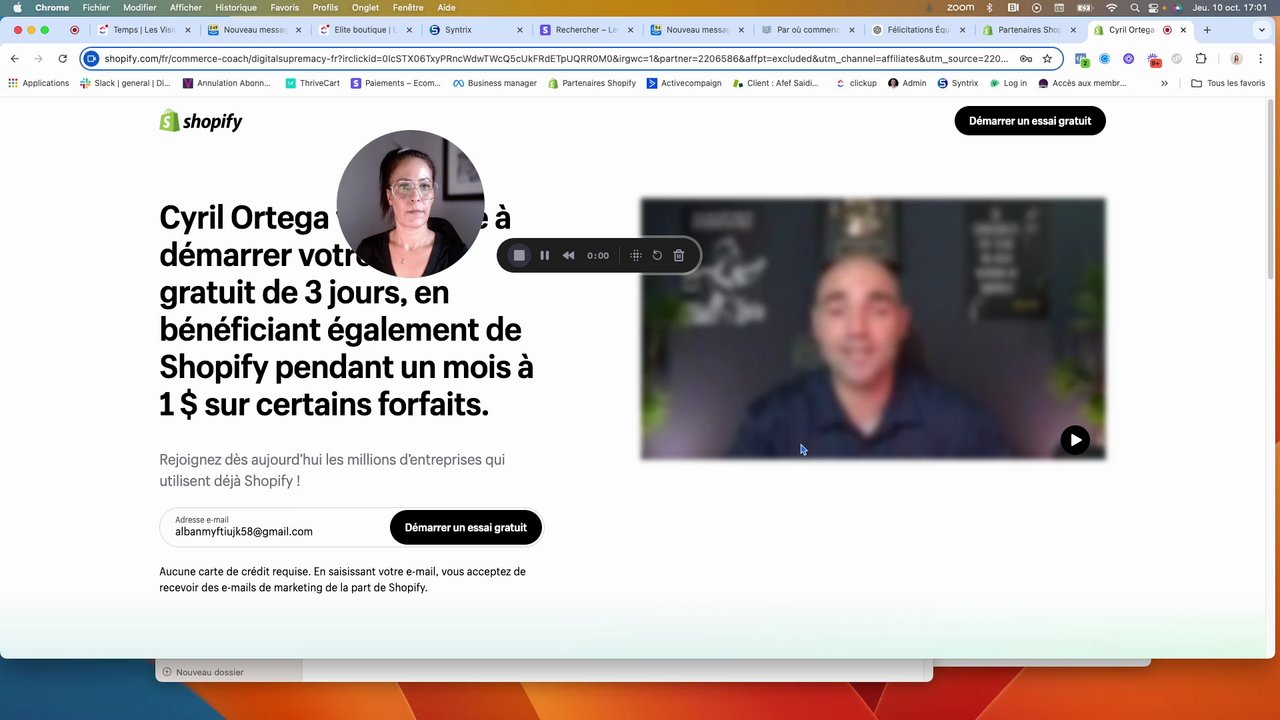1280x720 pixels.
Task: Close the Cyril Ortega tab
Action: click(1183, 30)
